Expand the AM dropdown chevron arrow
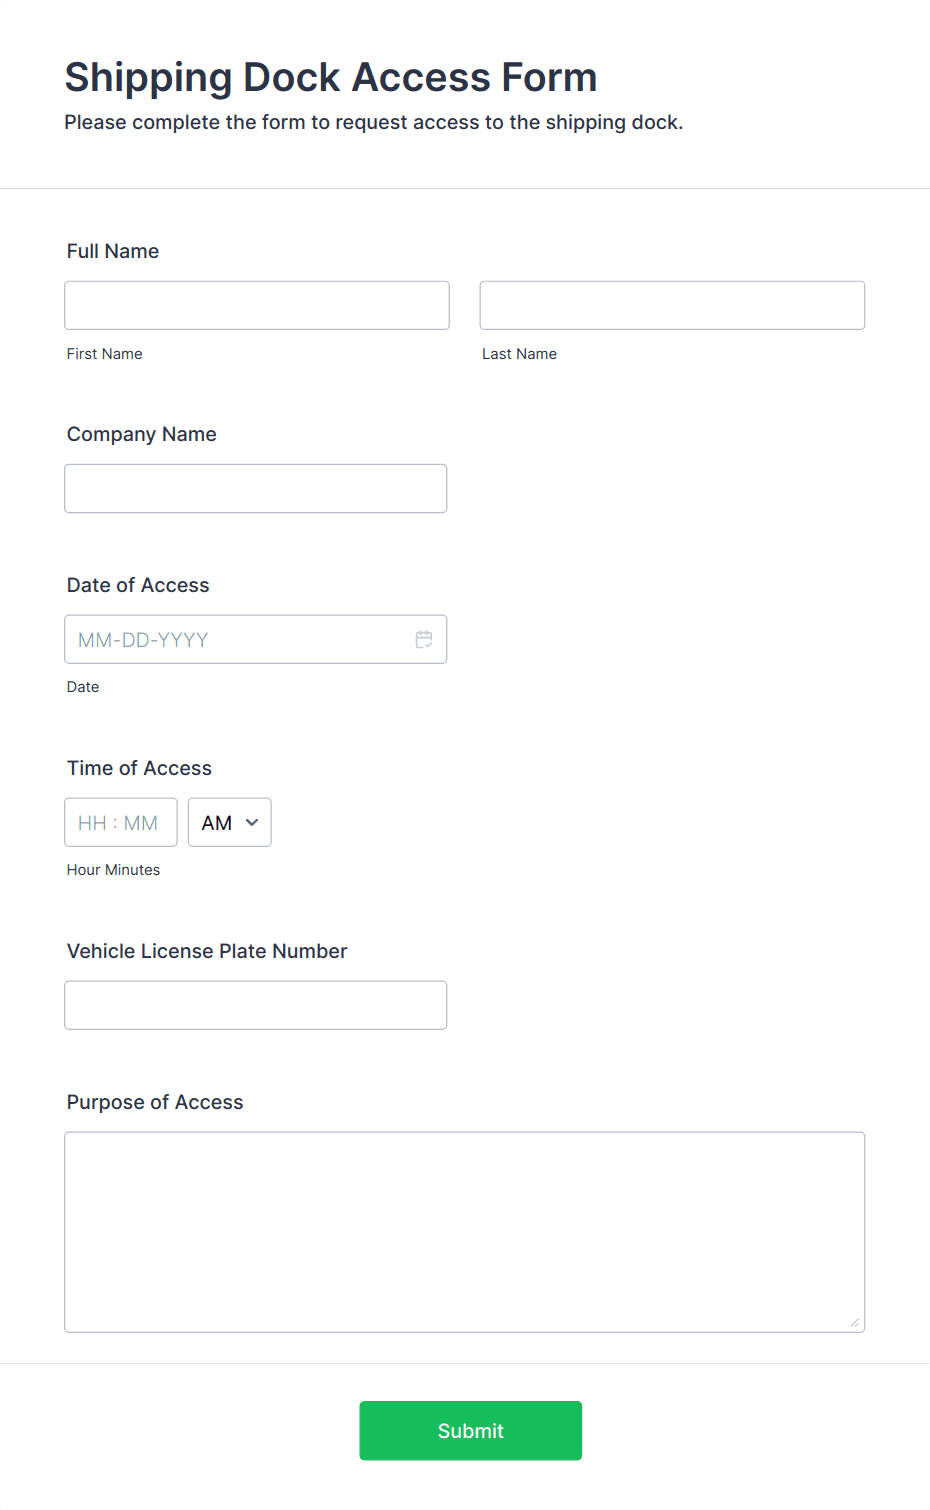Viewport: 930px width, 1510px height. point(252,822)
